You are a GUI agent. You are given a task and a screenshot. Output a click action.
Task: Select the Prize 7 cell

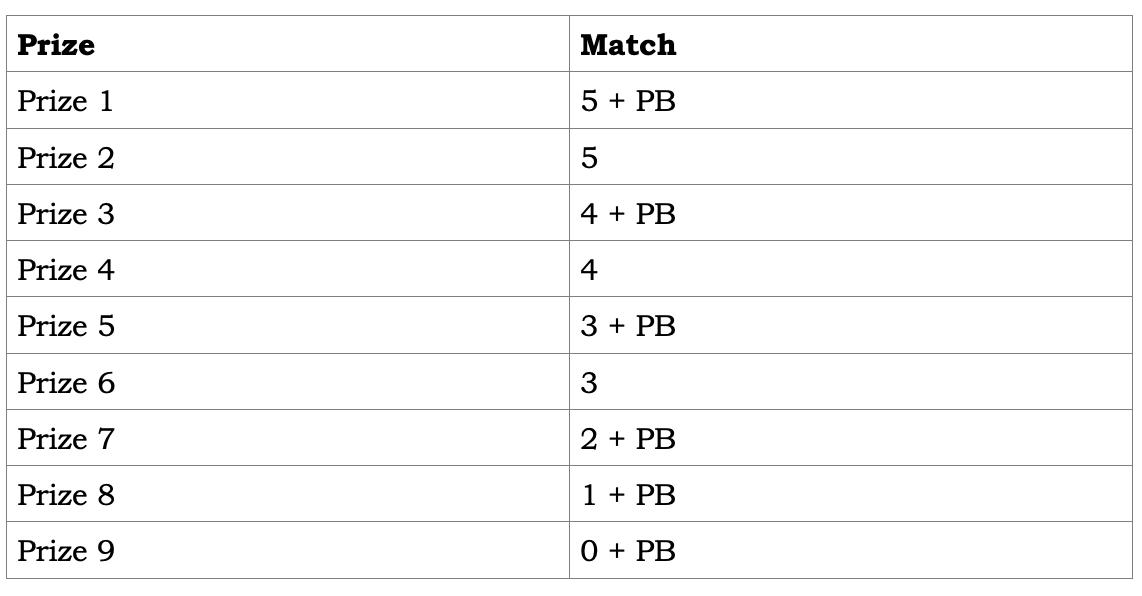pos(65,438)
